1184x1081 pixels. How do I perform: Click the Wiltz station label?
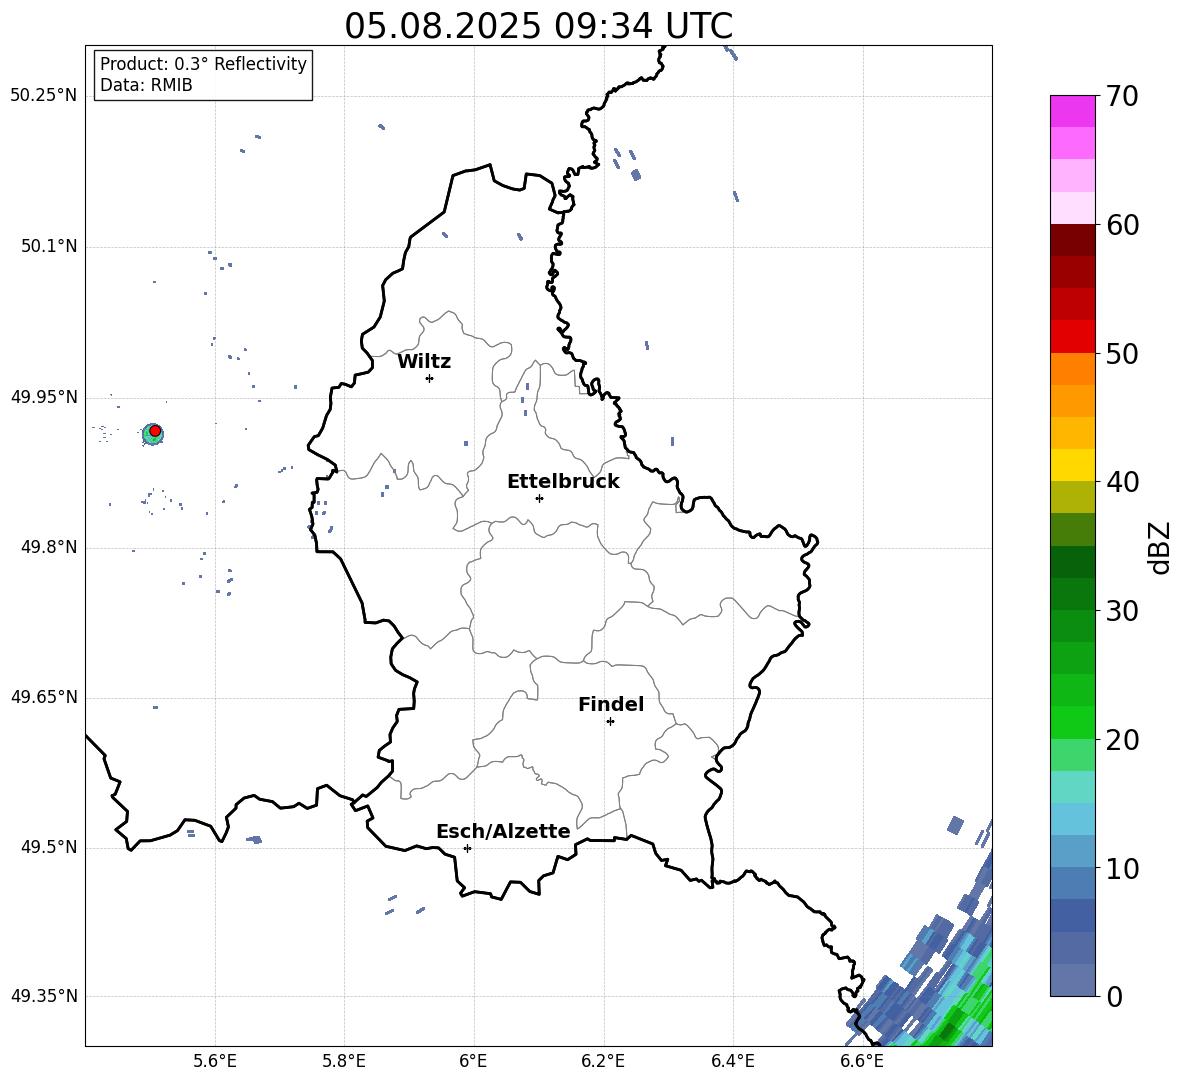coord(424,362)
